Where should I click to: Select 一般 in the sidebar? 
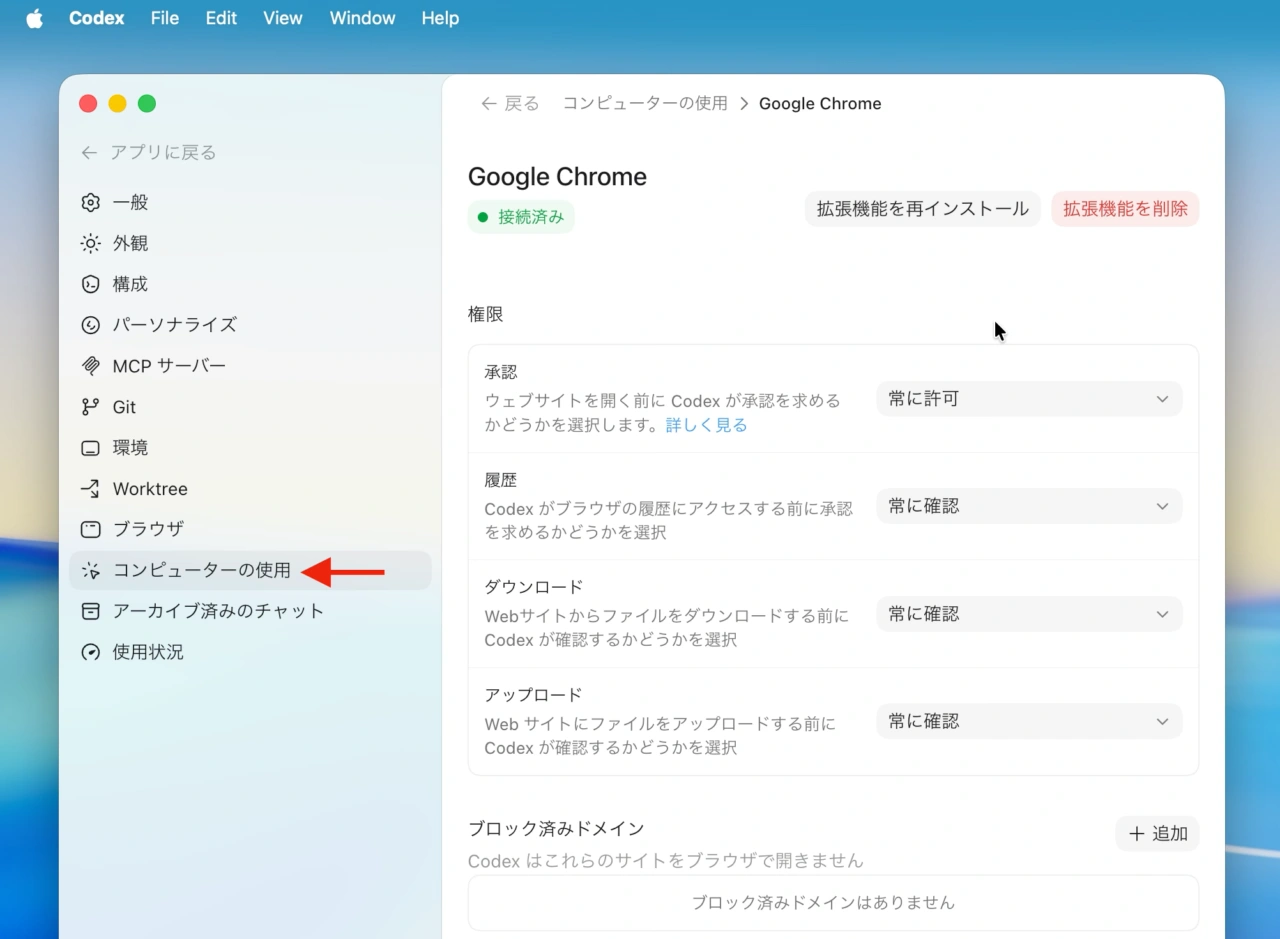250,202
